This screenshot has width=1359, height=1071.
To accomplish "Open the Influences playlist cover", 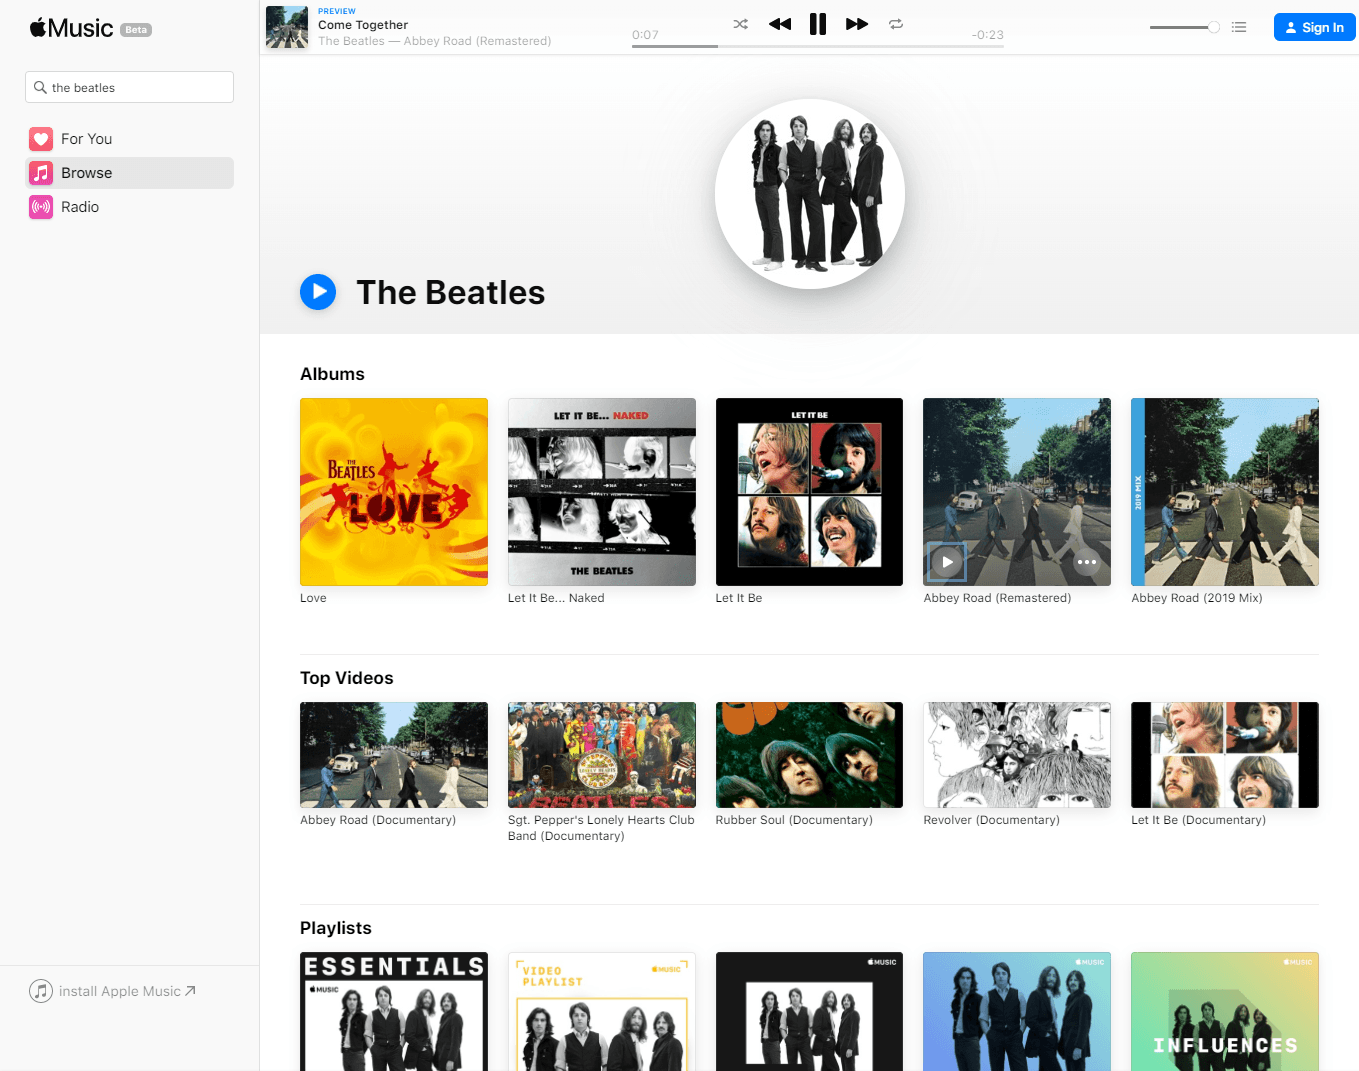I will click(1225, 1011).
